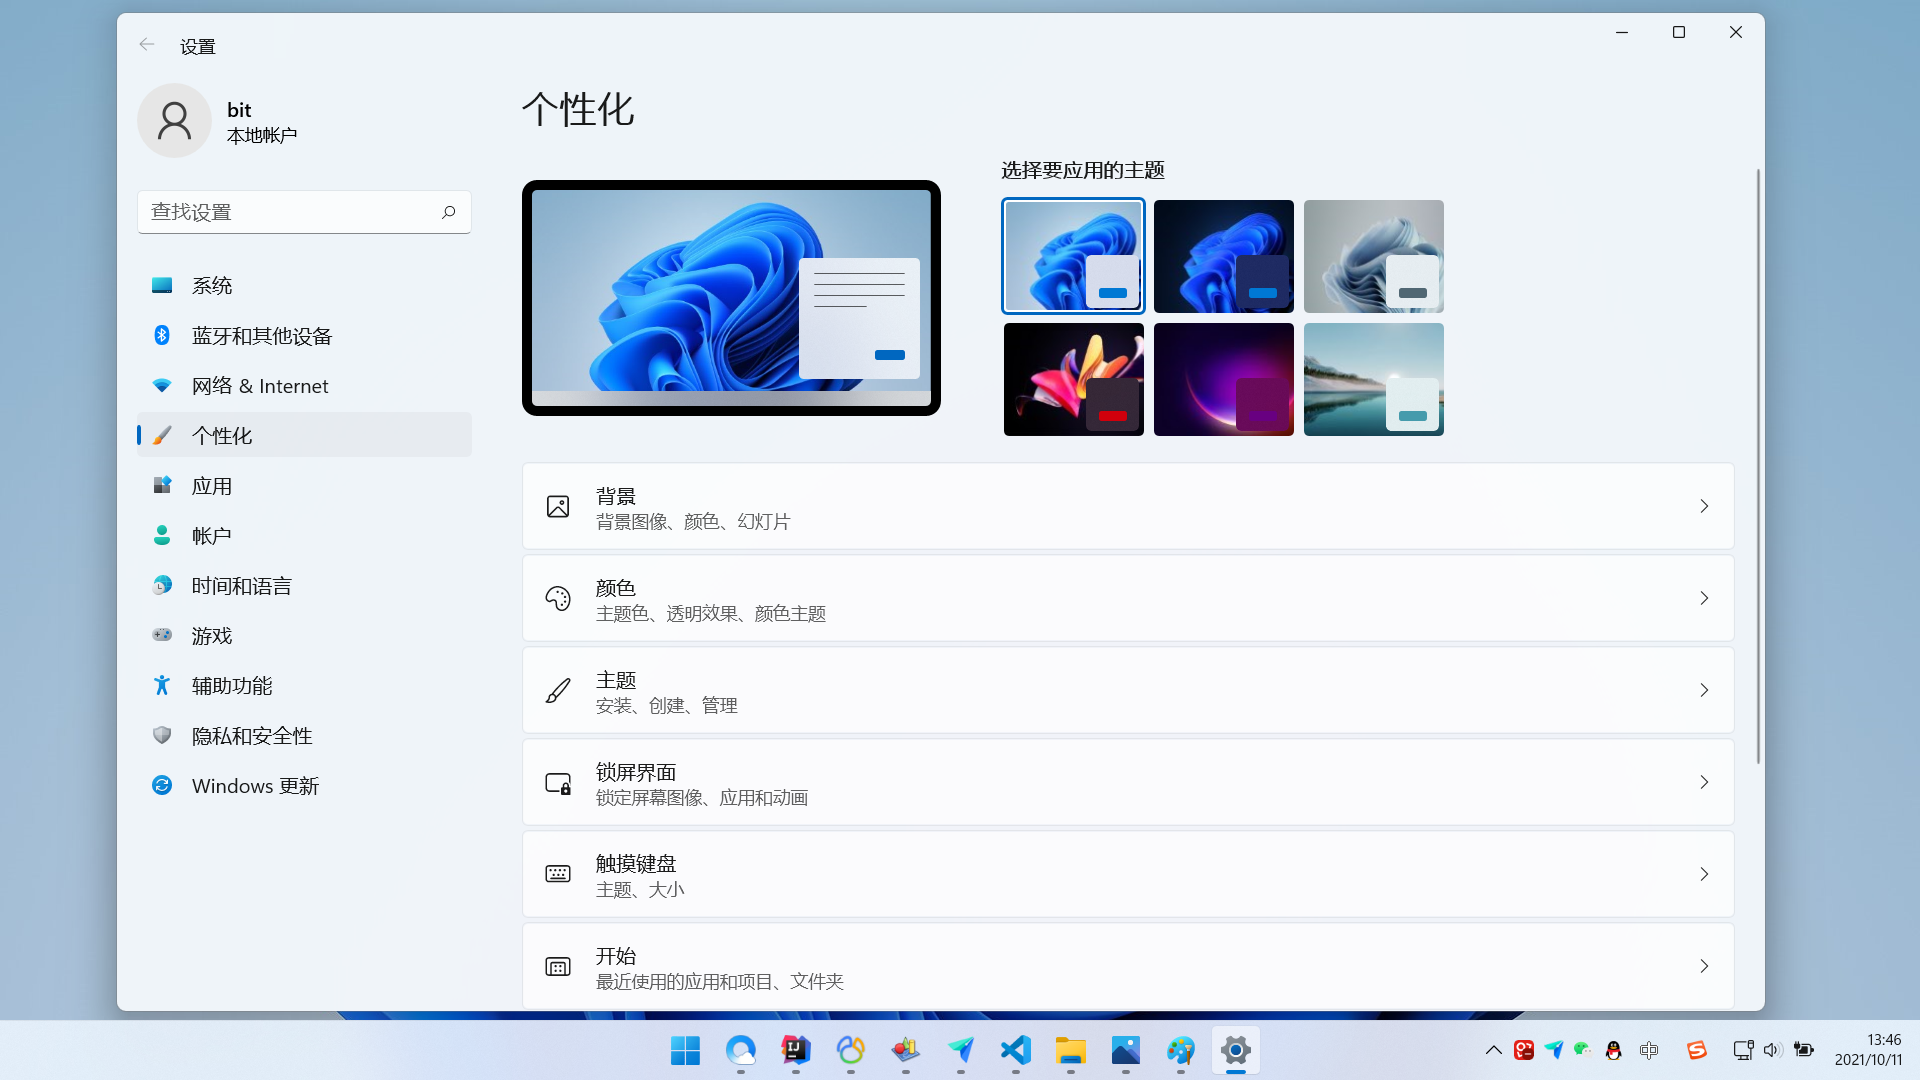Select the gray swirl theme
The image size is (1920, 1080).
pos(1373,256)
